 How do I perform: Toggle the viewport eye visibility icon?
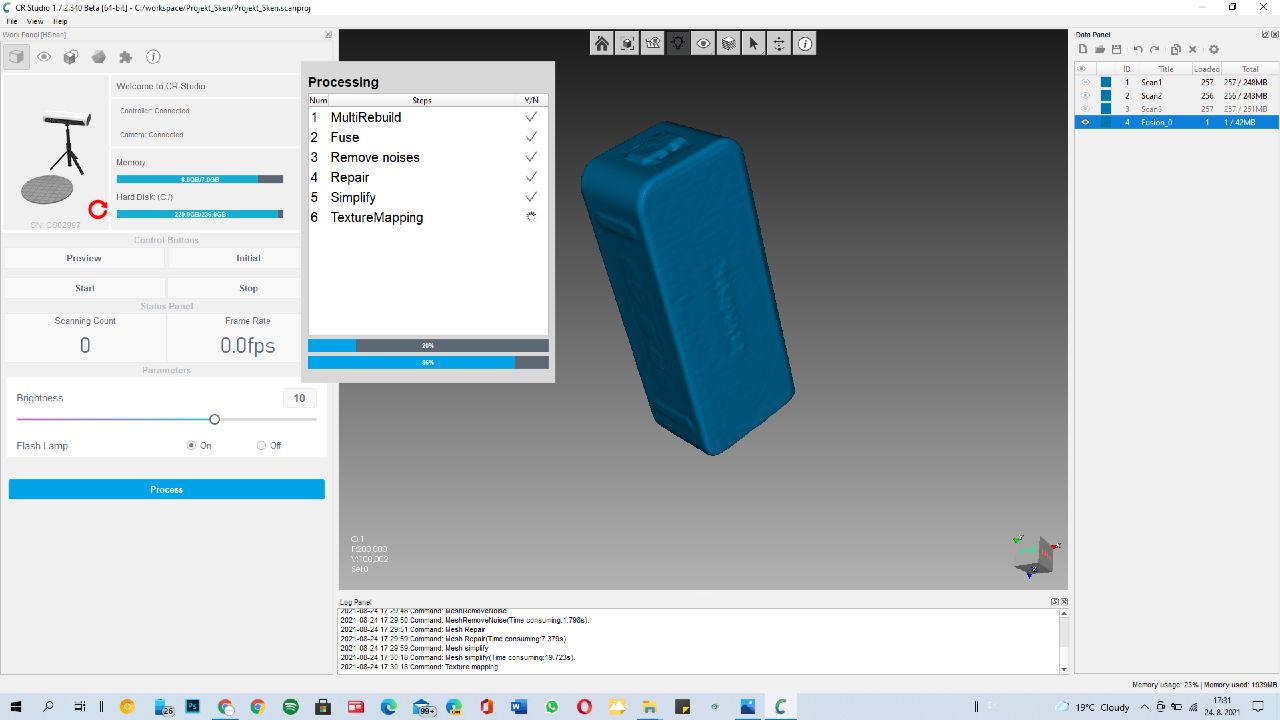click(704, 43)
